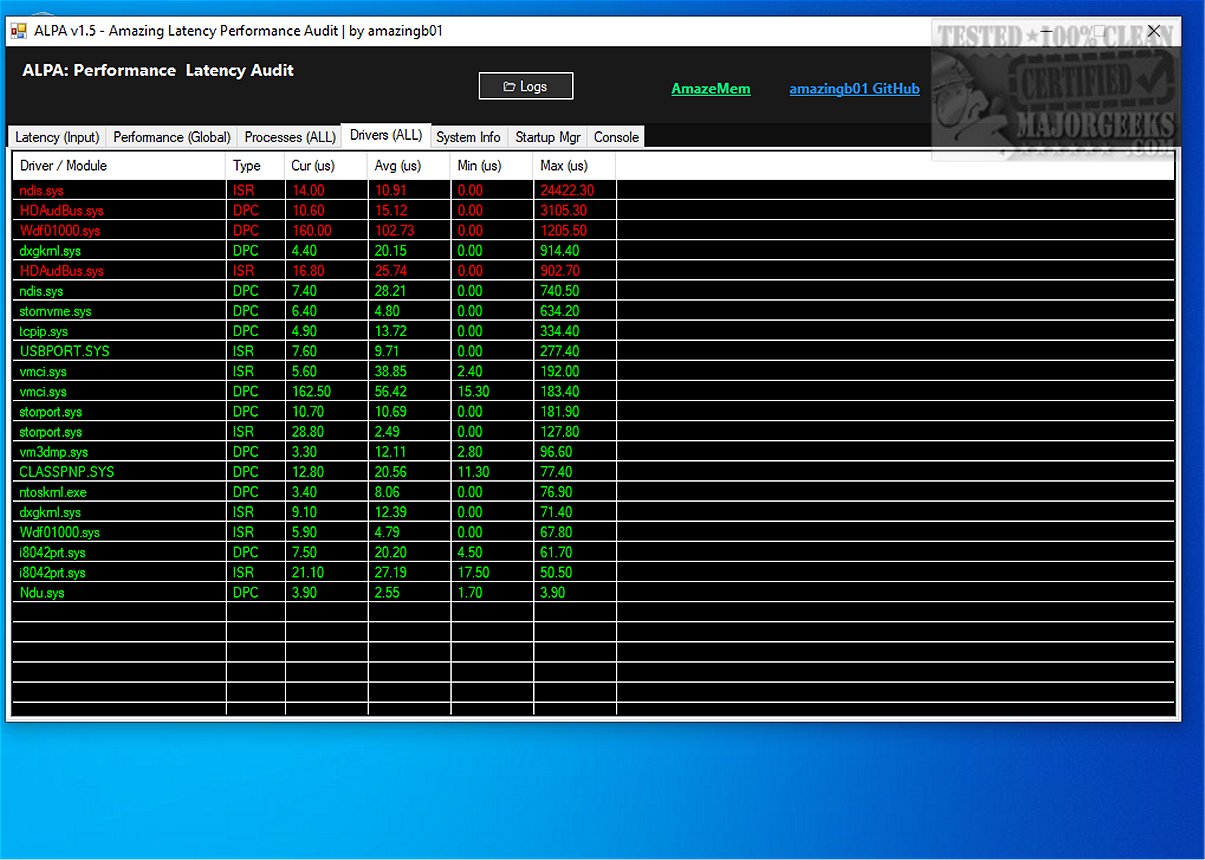Select the vm3dmp.sys driver row
The width and height of the screenshot is (1205, 860).
(x=593, y=452)
